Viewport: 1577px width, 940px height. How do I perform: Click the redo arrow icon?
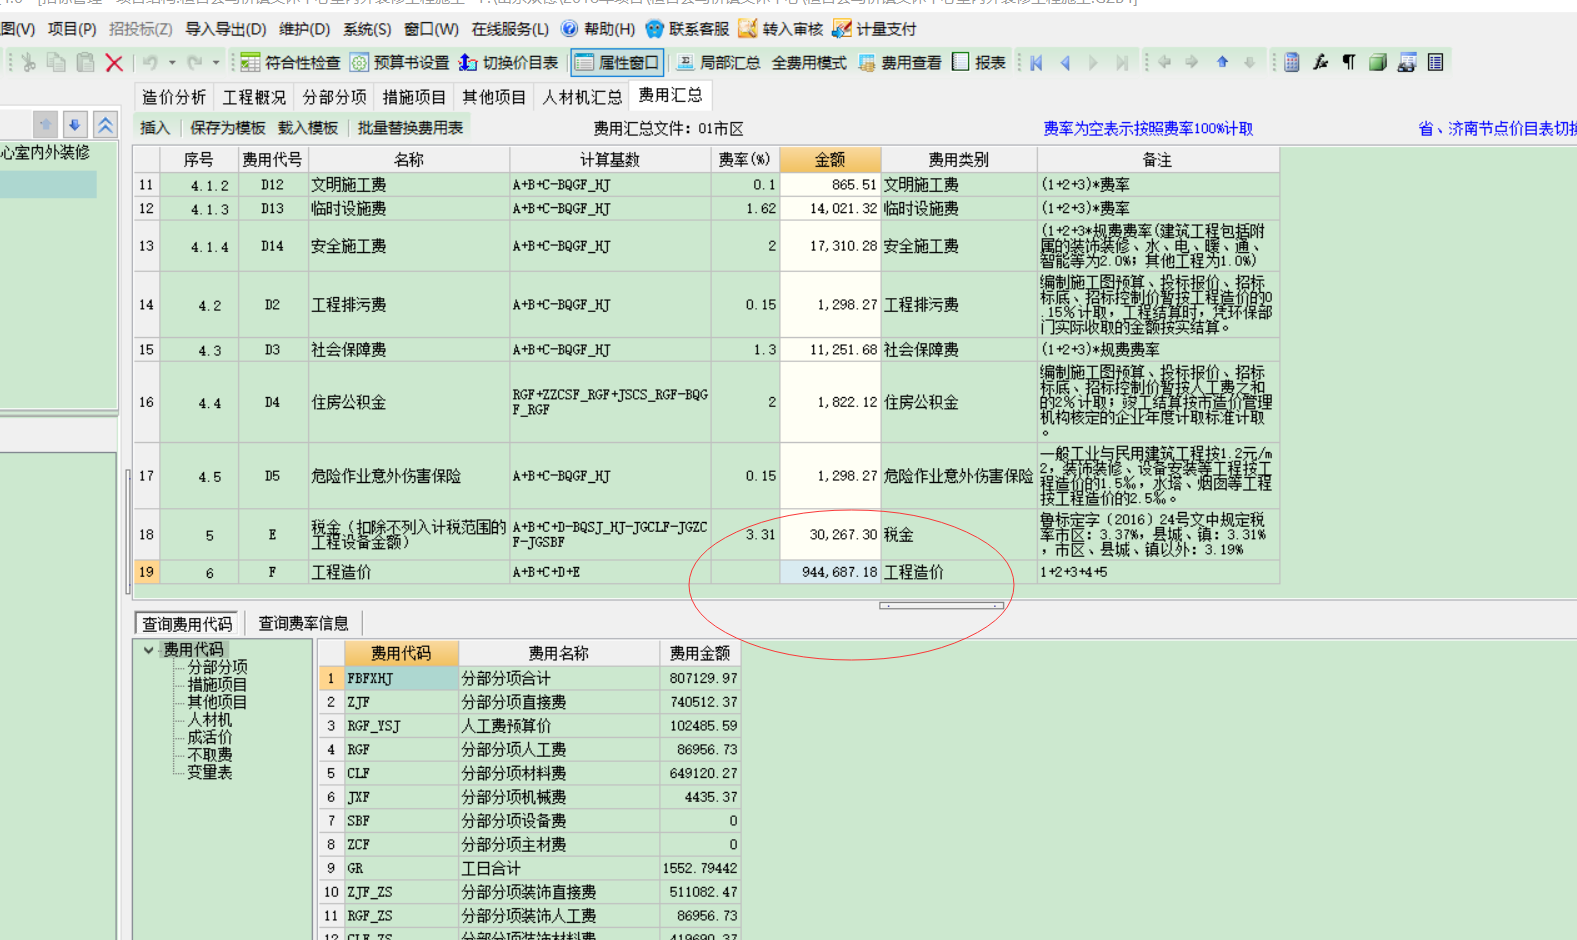195,63
